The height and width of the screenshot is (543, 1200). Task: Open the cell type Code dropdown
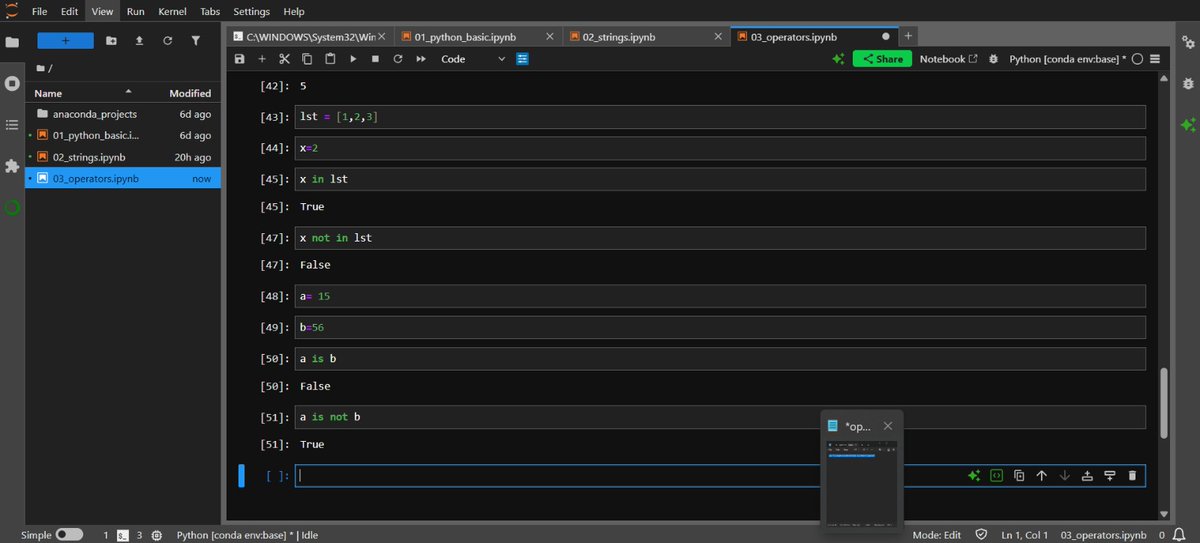point(474,59)
